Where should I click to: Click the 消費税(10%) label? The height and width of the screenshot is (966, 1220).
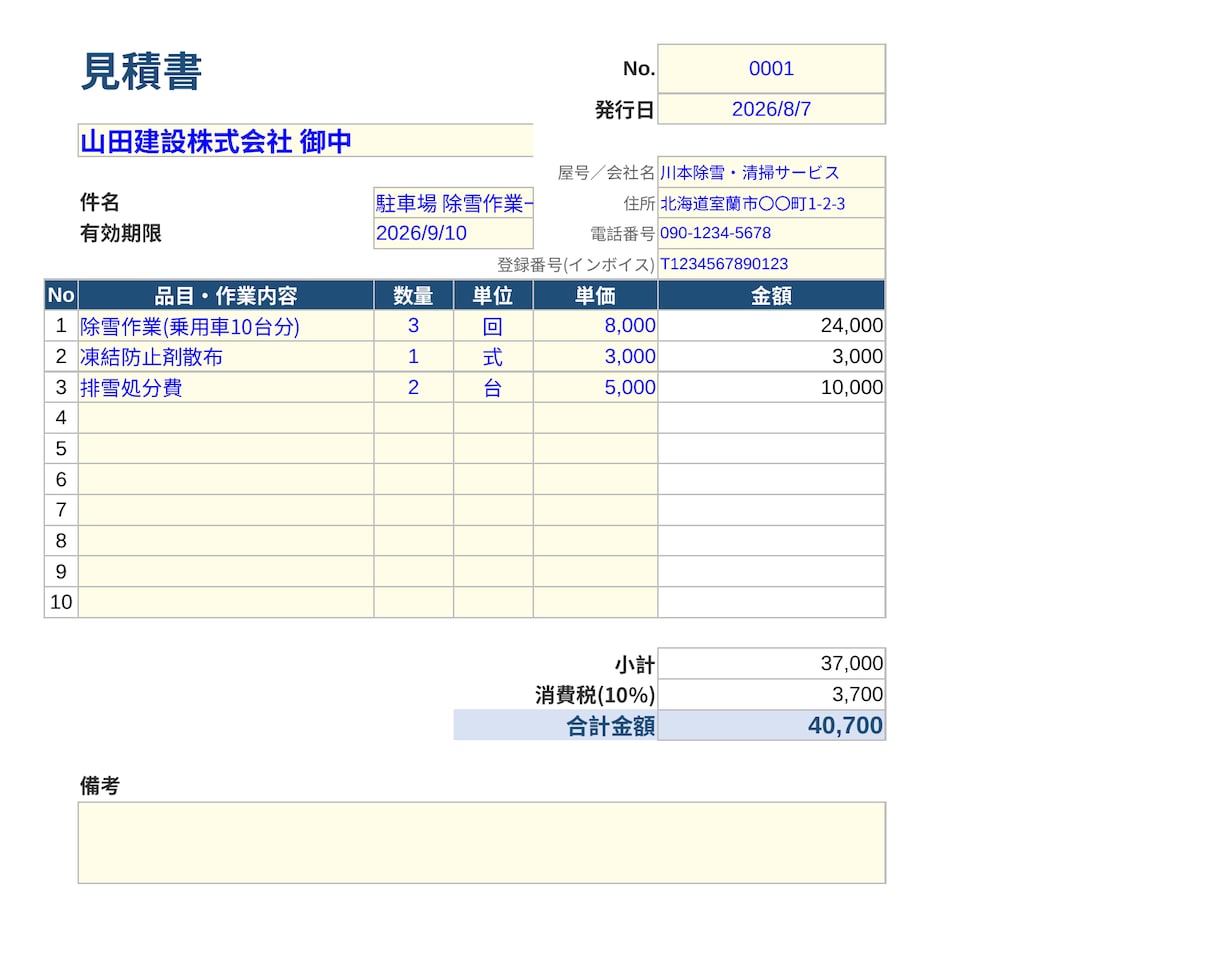(x=595, y=695)
